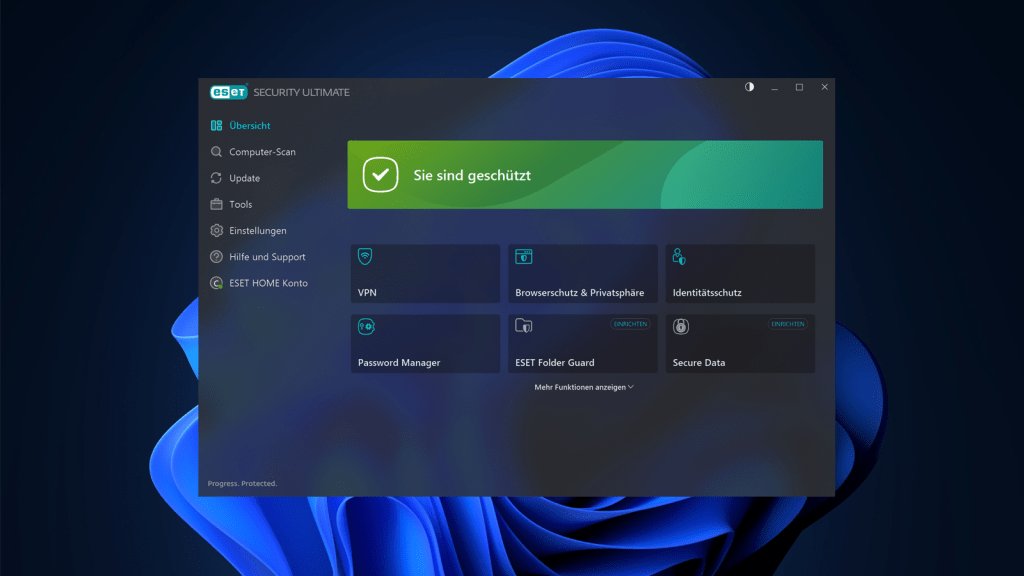Screen dimensions: 1024x576
Task: Click the Secure Data padlock icon
Action: point(681,326)
